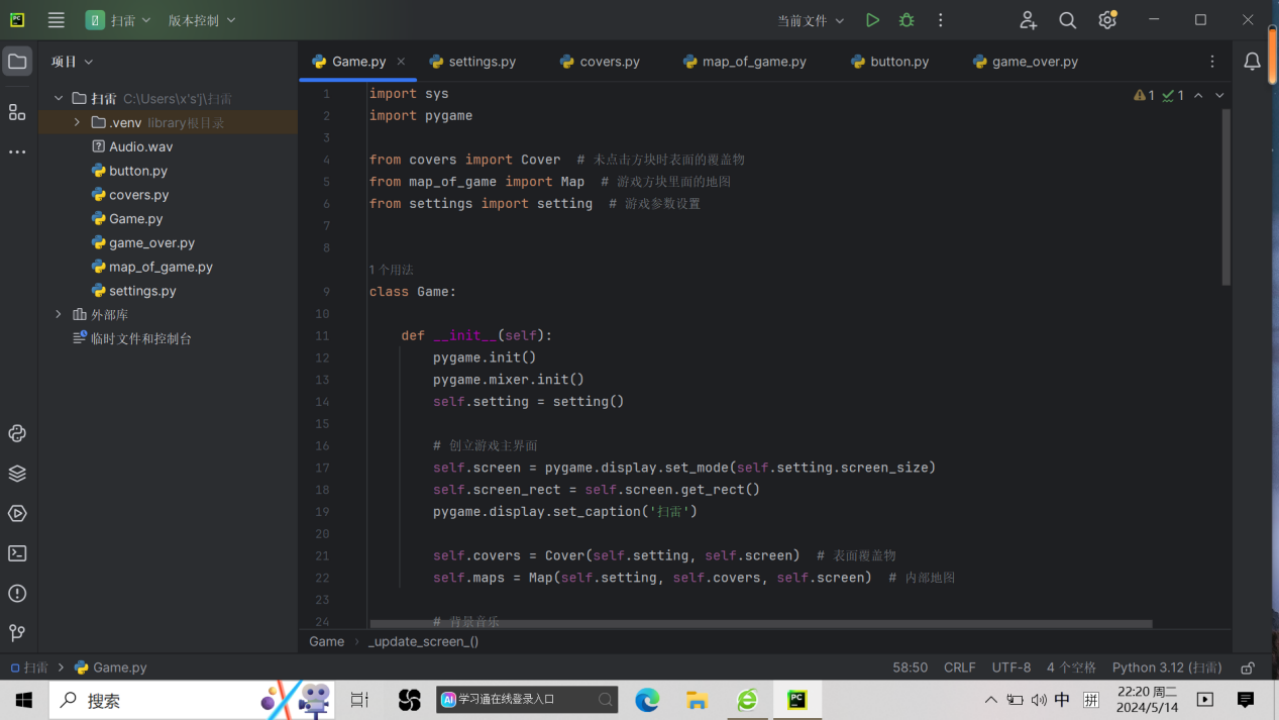This screenshot has width=1279, height=720.
Task: Open the Git version control tool window
Action: point(17,633)
